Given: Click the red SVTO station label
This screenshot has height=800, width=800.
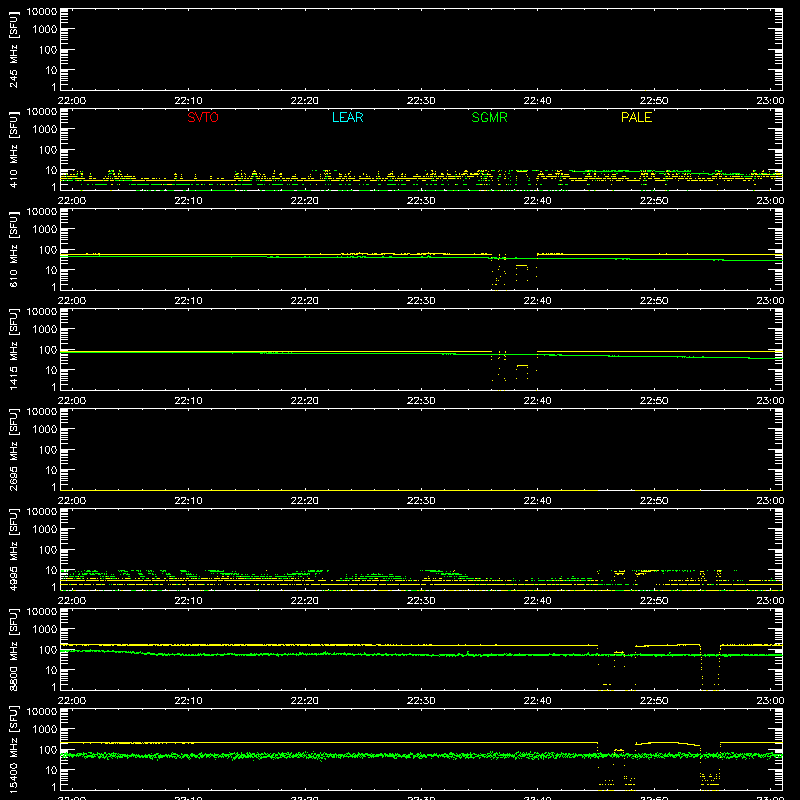Looking at the screenshot, I should tap(203, 117).
